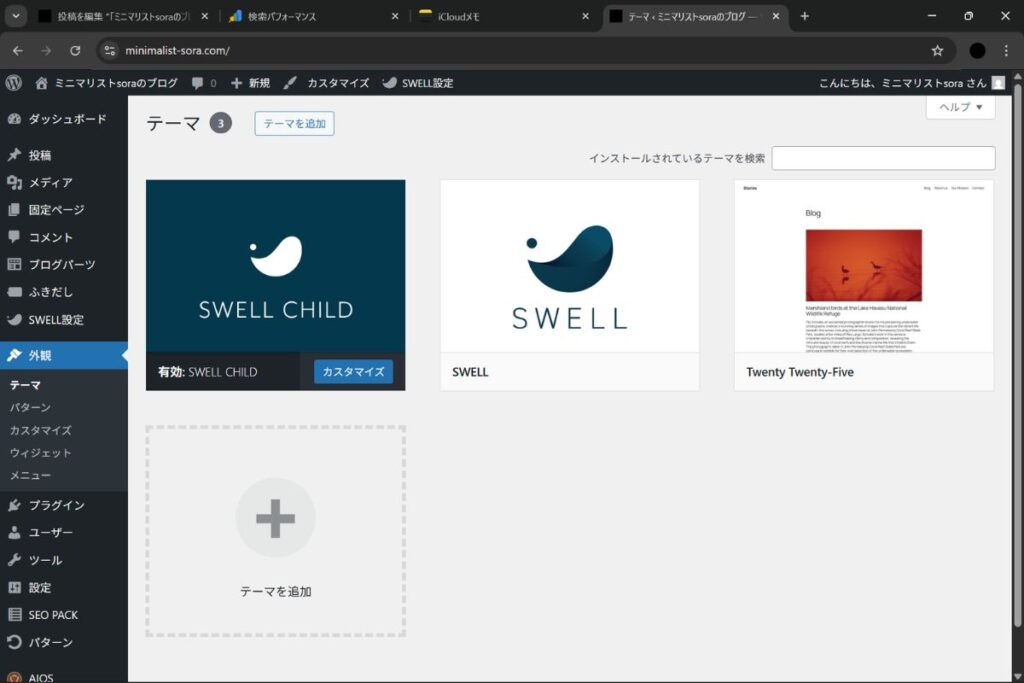Click the installed themes search field
Screen dimensions: 1024x683
click(883, 158)
